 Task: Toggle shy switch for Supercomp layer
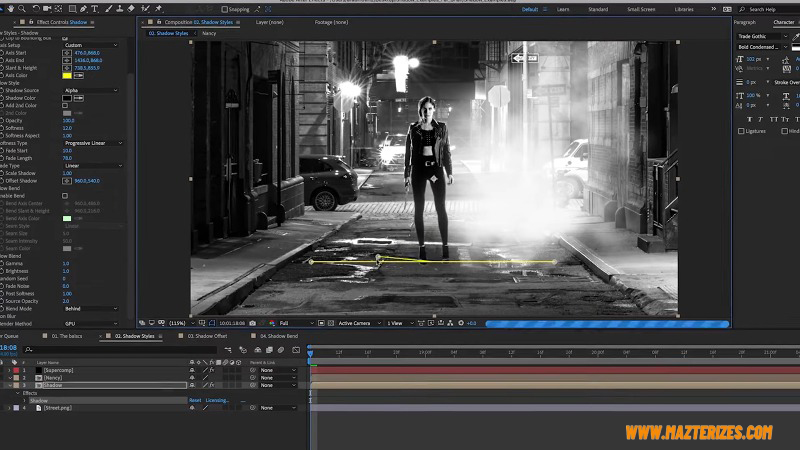click(192, 370)
